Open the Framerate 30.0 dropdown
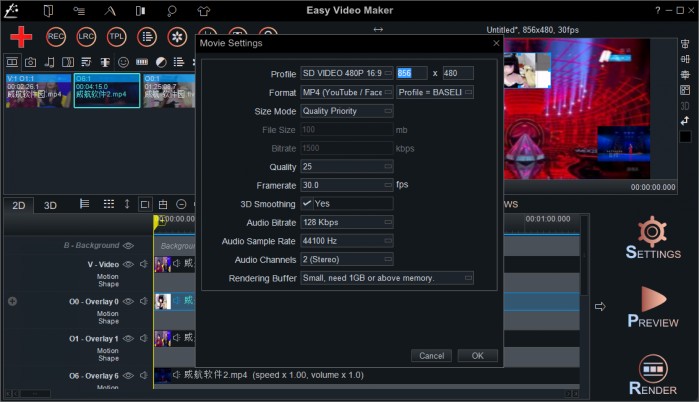 346,185
